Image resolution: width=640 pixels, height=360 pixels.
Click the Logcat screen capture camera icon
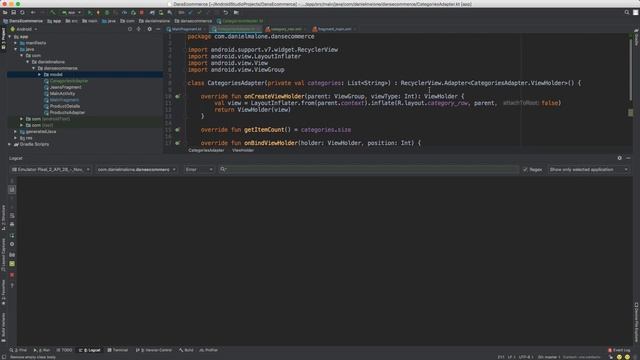[x=12, y=255]
